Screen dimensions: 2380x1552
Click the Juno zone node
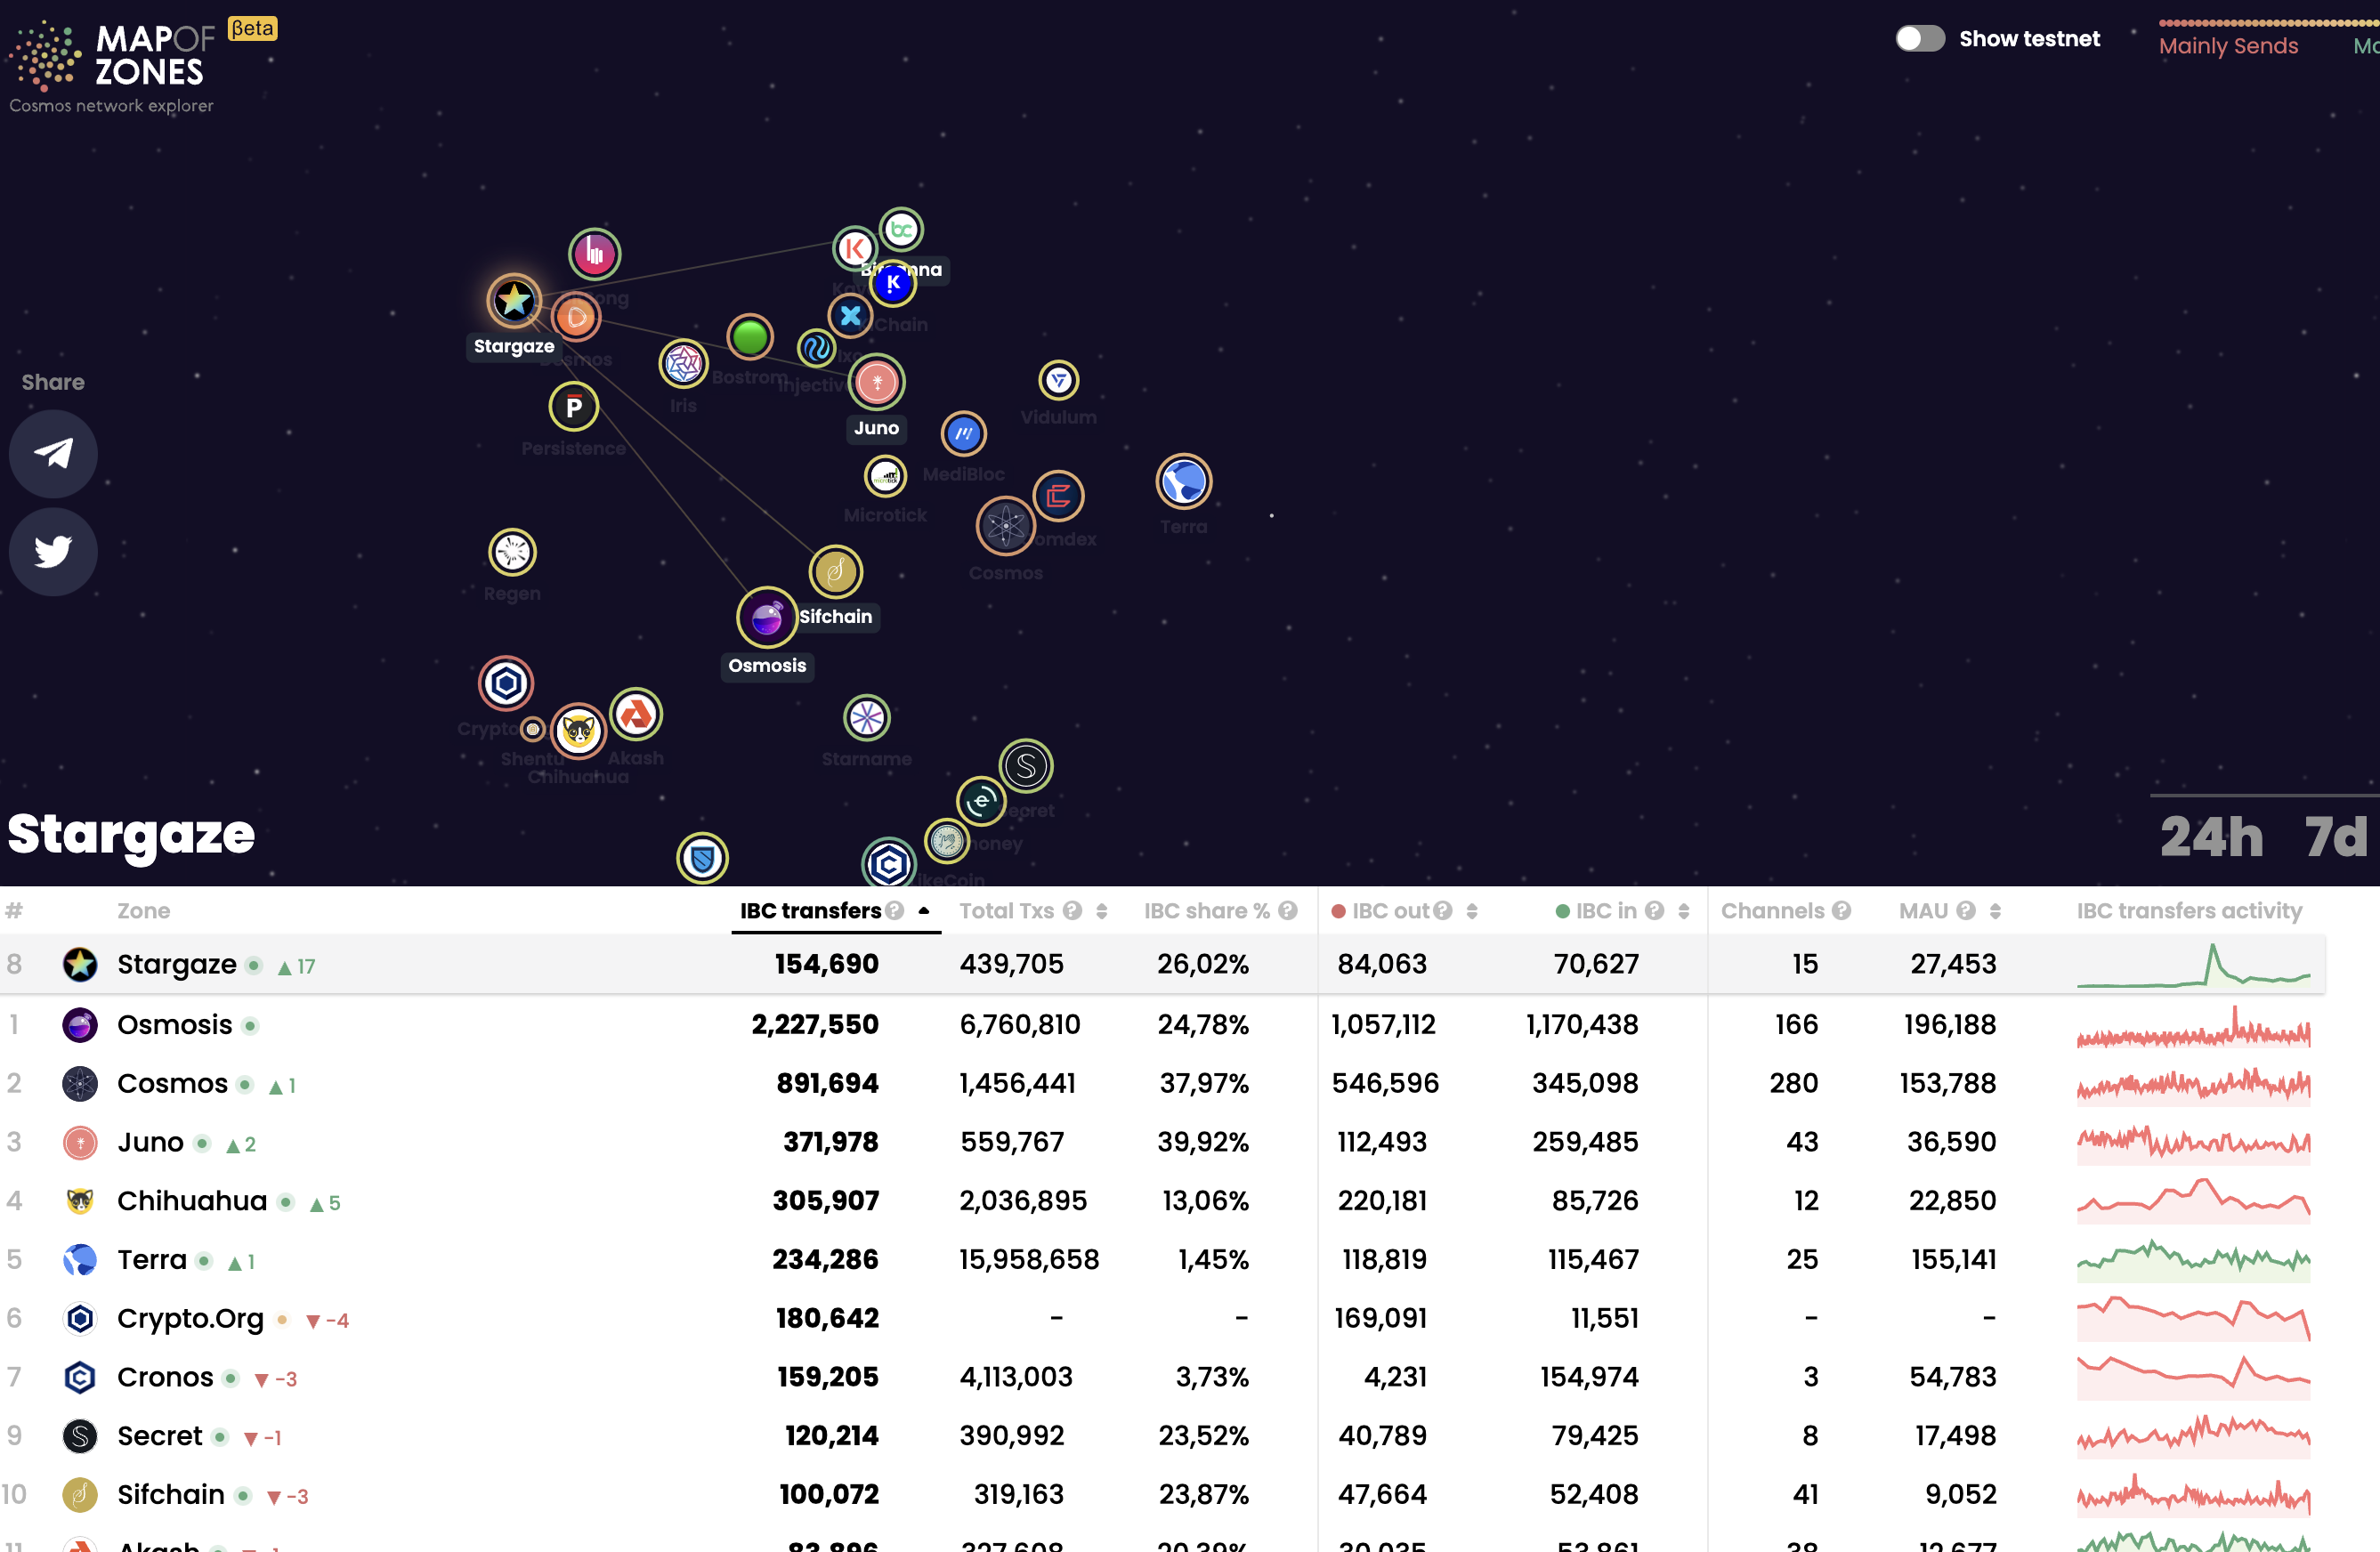(x=876, y=382)
